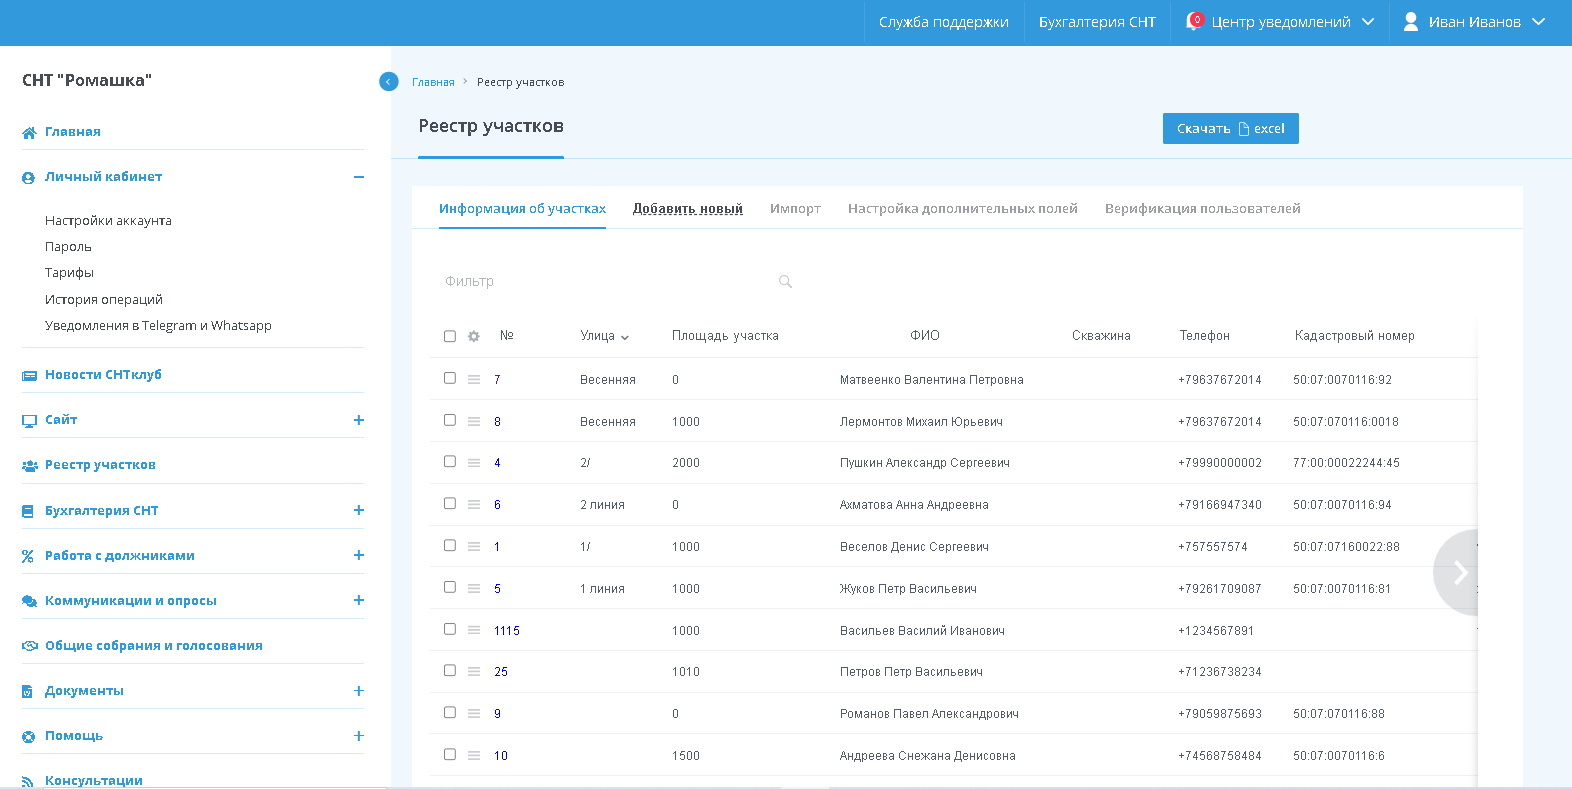Open Бухгалтерия СНТ in top bar
The height and width of the screenshot is (789, 1572).
coord(1097,22)
